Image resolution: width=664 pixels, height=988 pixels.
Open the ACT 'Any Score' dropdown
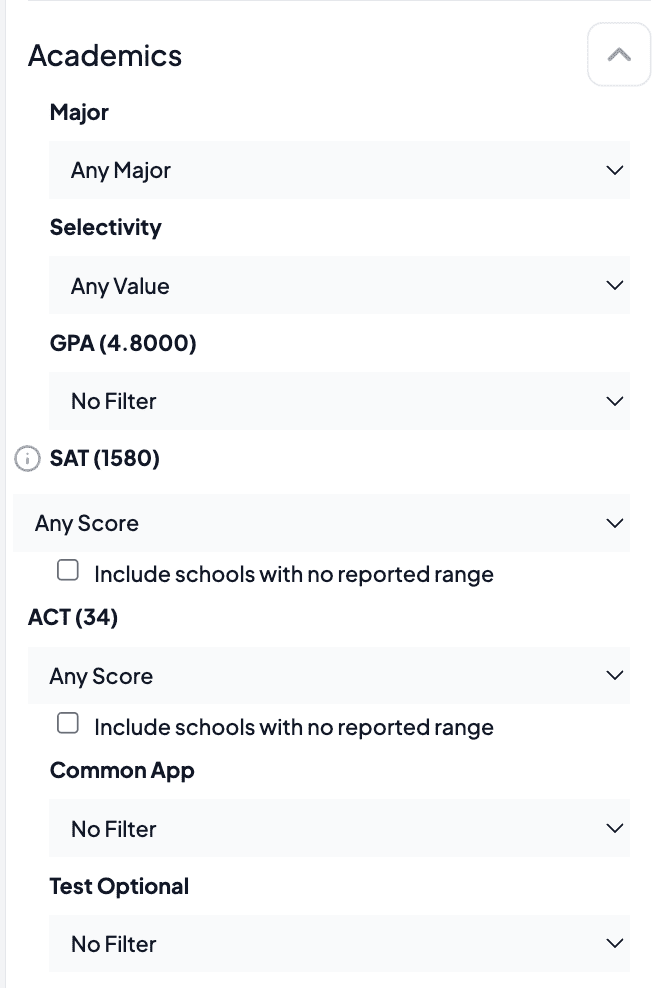point(329,675)
